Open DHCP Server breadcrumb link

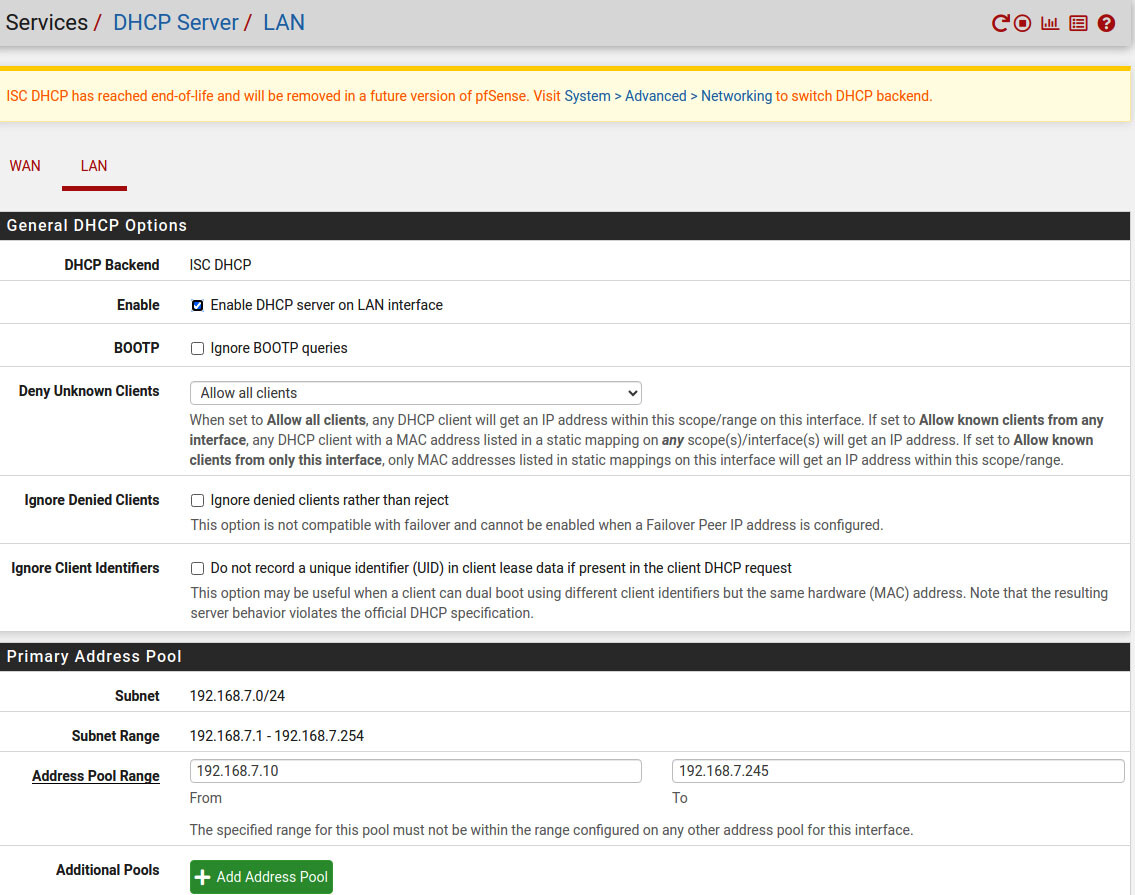tap(176, 22)
